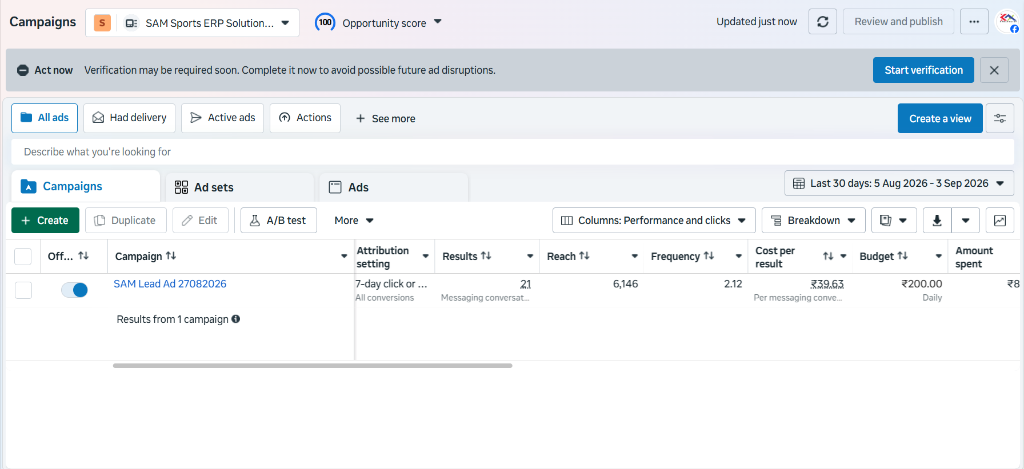Viewport: 1024px width, 469px height.
Task: Export table data with download icon
Action: tap(937, 220)
